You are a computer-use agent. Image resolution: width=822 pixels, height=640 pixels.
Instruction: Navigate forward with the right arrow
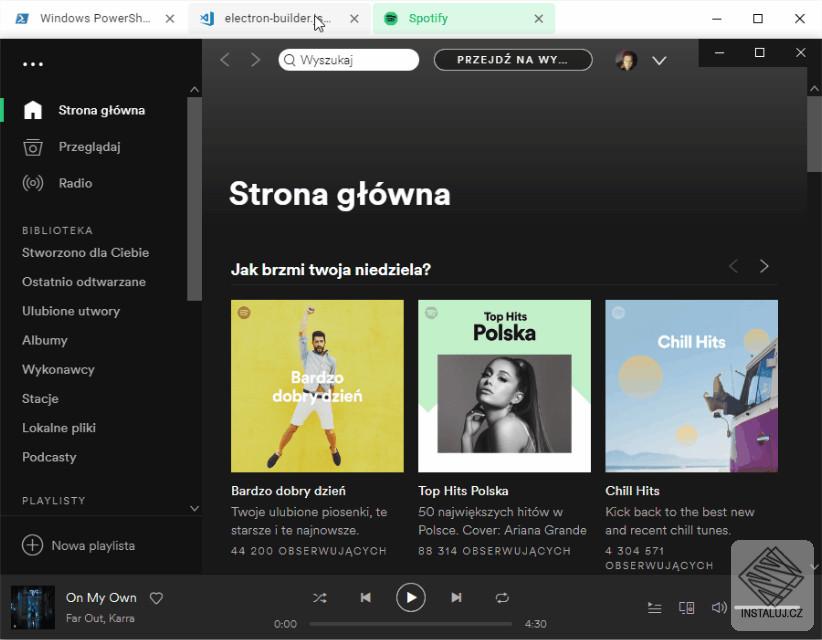255,60
